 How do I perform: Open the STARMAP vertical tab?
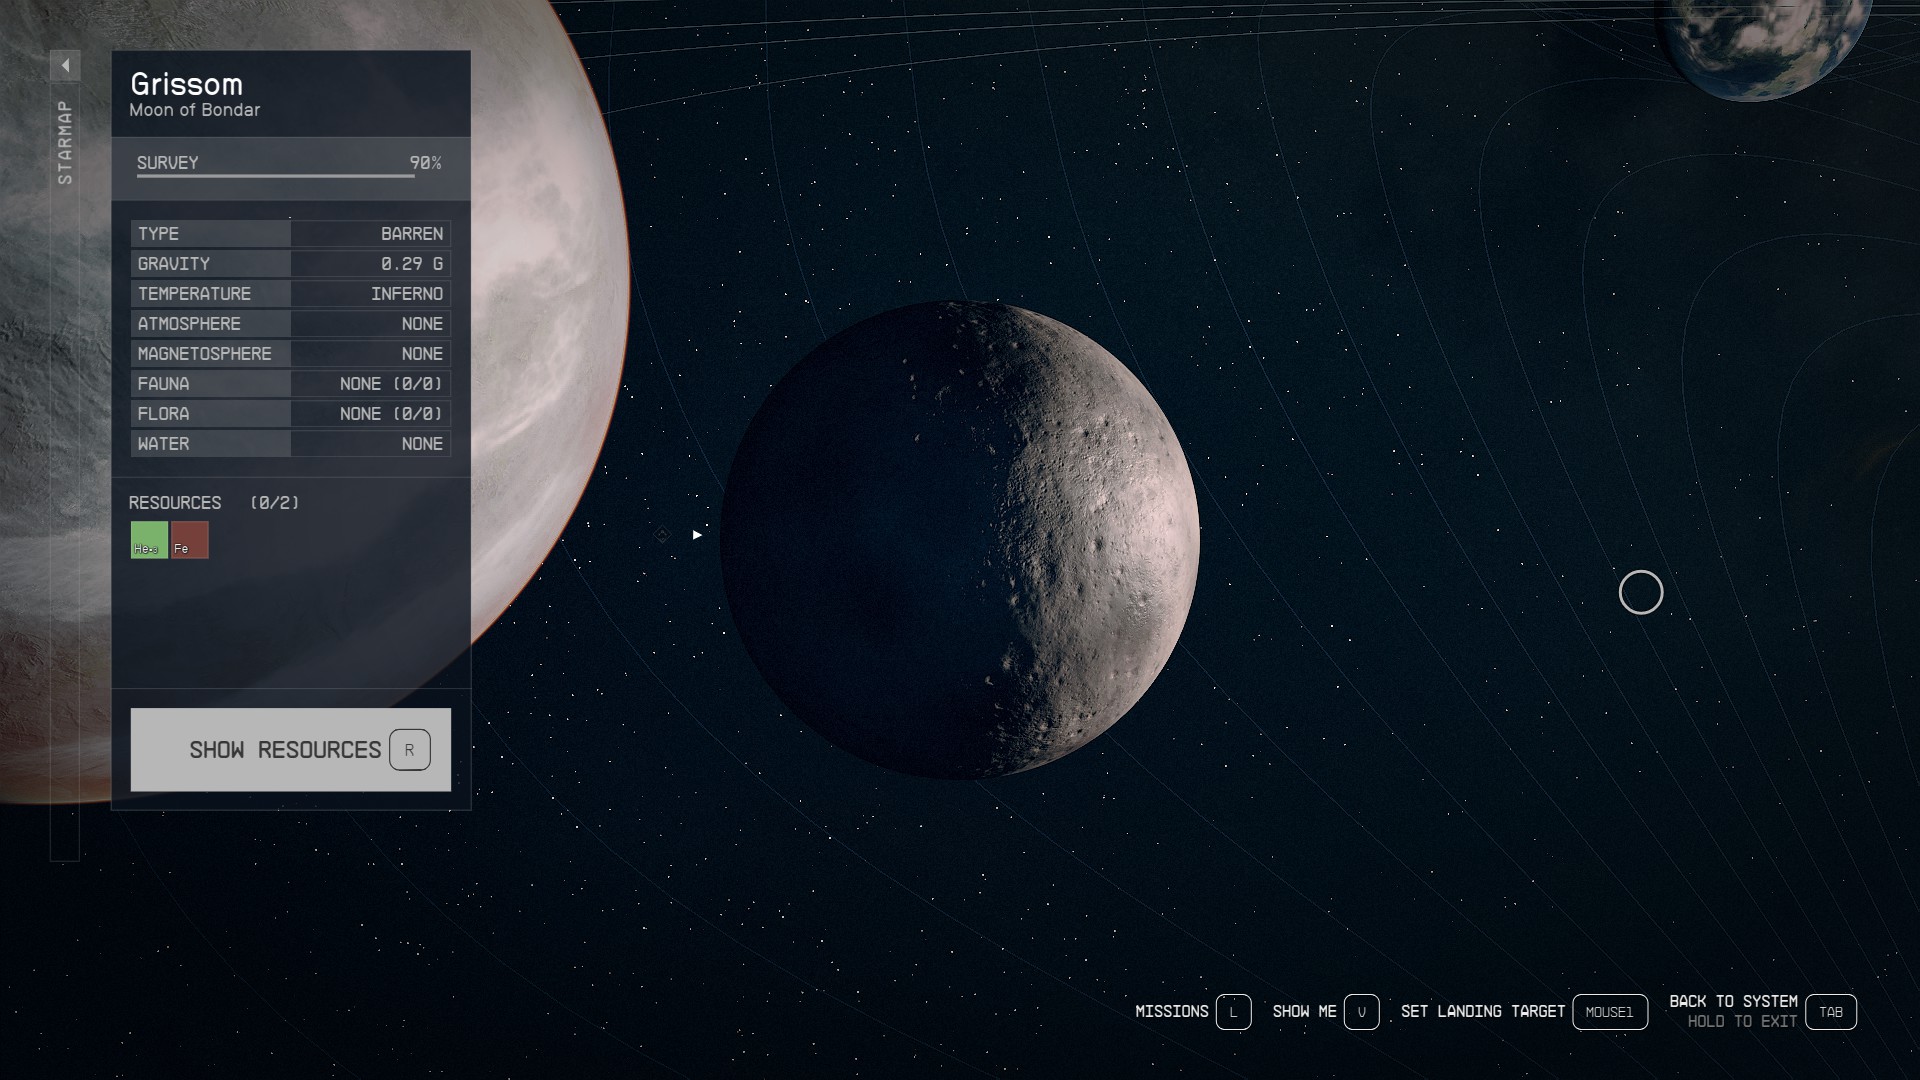tap(65, 143)
